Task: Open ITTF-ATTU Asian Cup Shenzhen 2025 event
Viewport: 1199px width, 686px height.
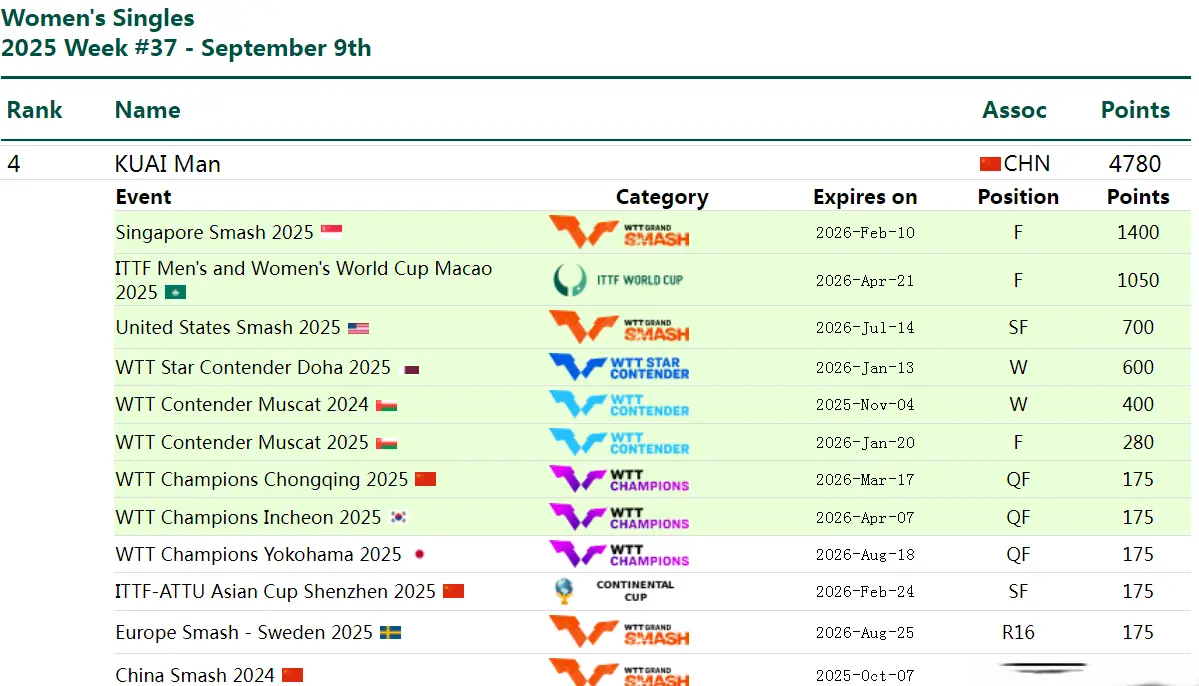Action: (x=276, y=591)
